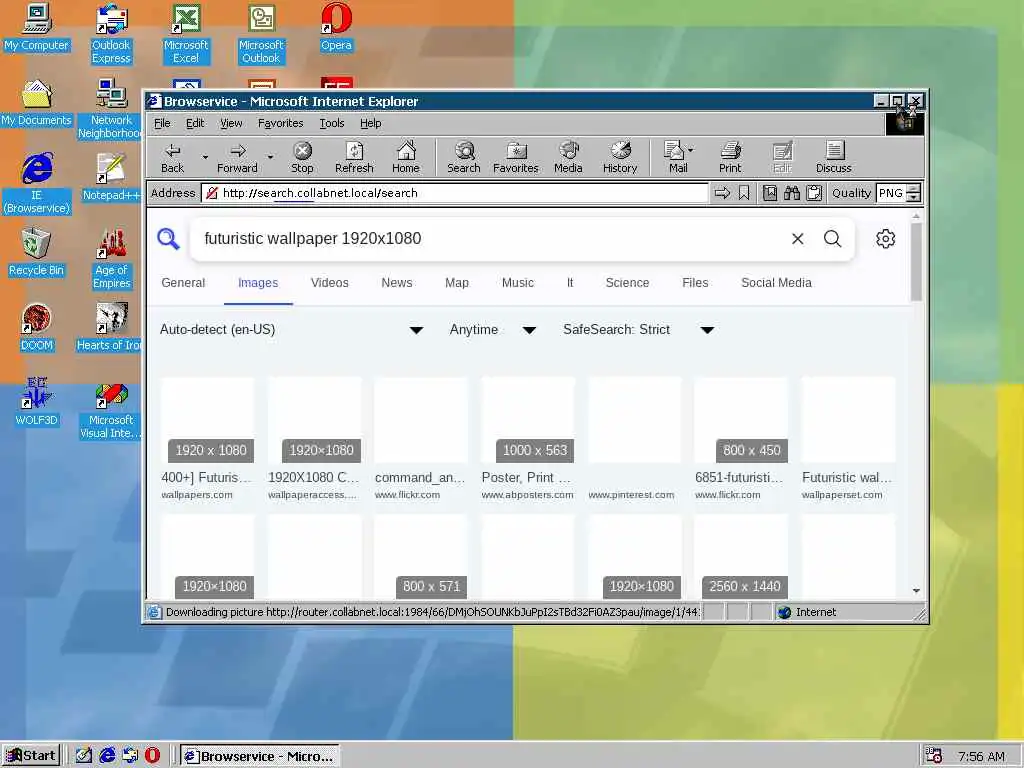Switch to Science search tab
Viewport: 1024px width, 768px height.
(x=627, y=283)
